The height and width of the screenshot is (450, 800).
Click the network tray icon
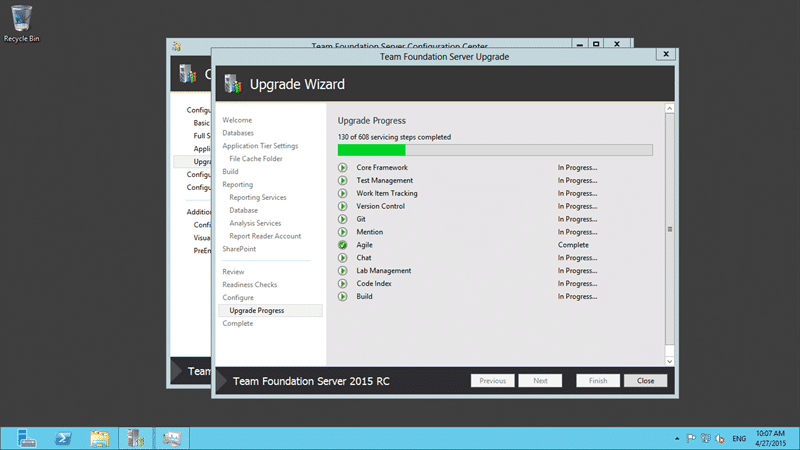(706, 438)
